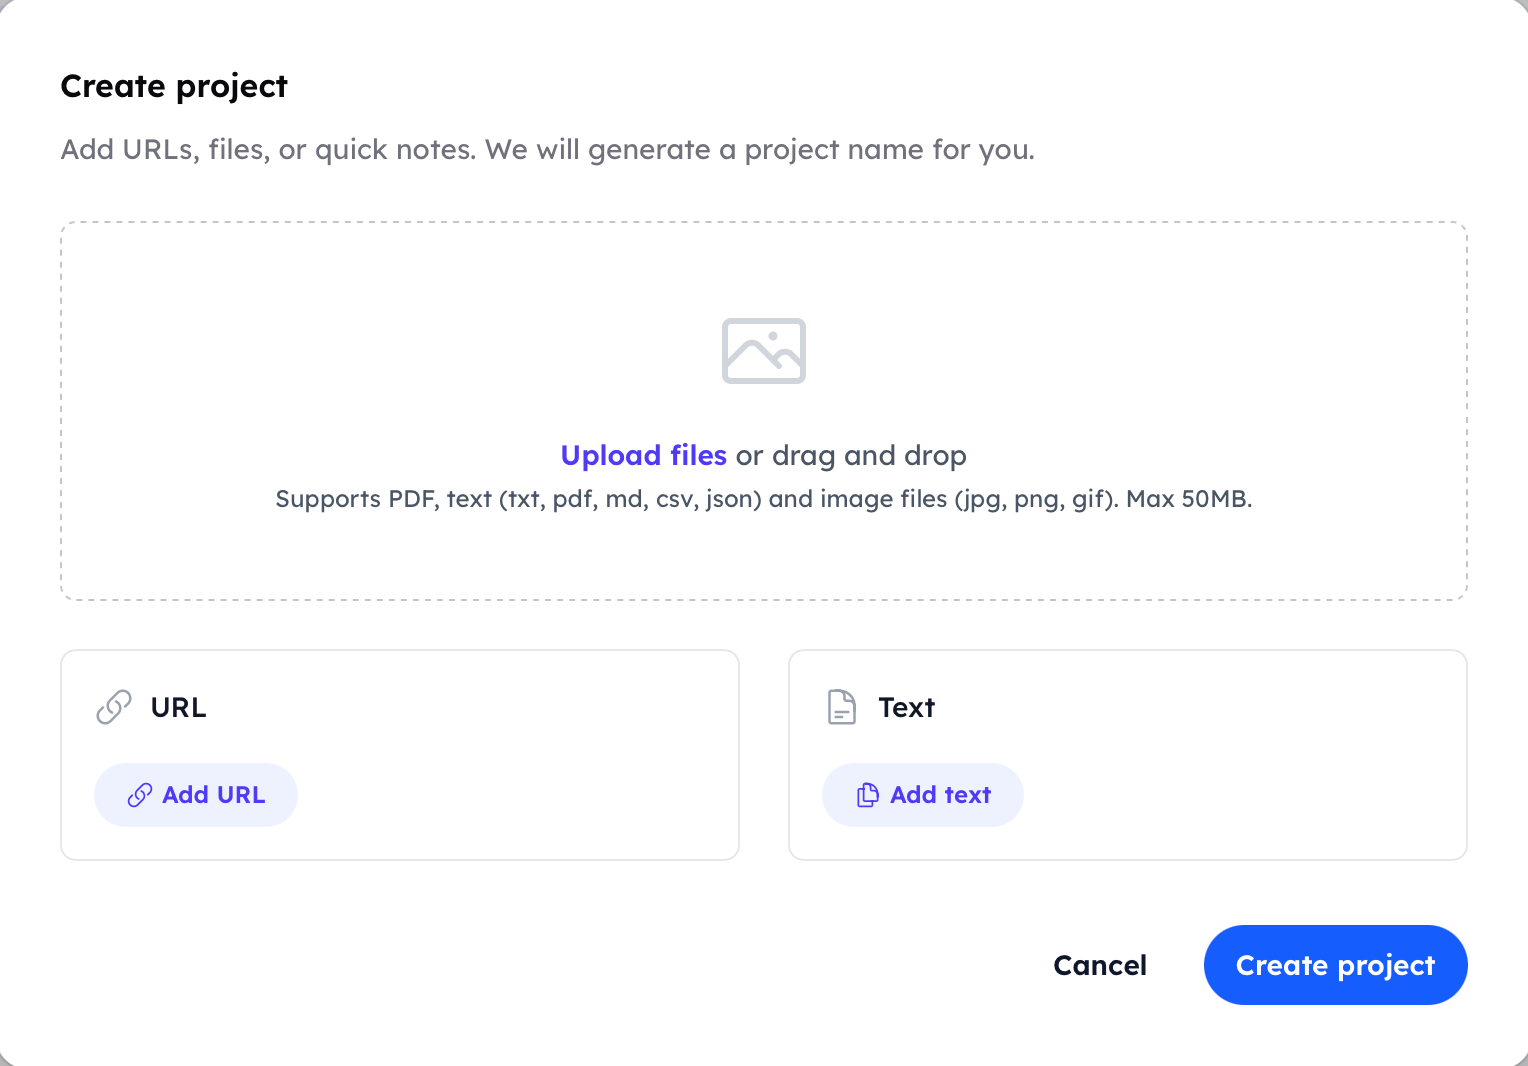Click the image placeholder icon in upload area
Screen dimensions: 1528x1066
(763, 350)
